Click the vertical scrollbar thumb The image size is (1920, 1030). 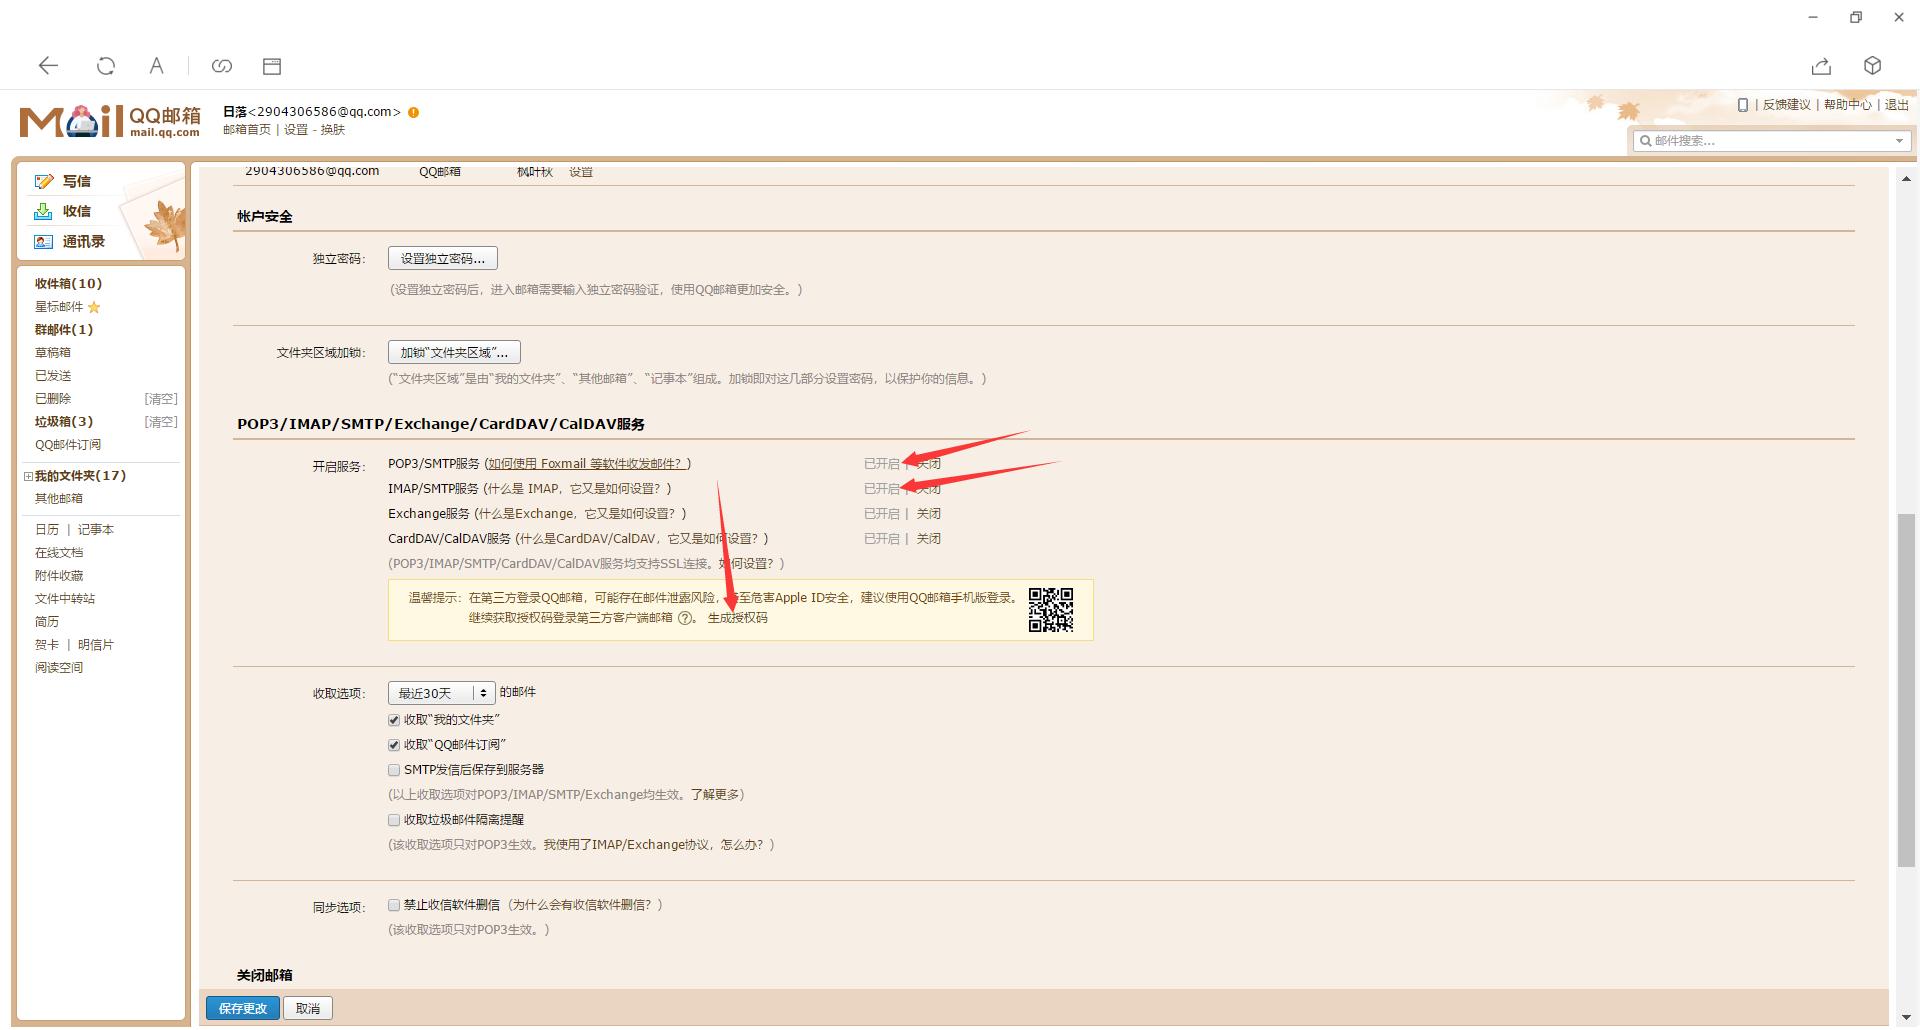tap(1906, 690)
